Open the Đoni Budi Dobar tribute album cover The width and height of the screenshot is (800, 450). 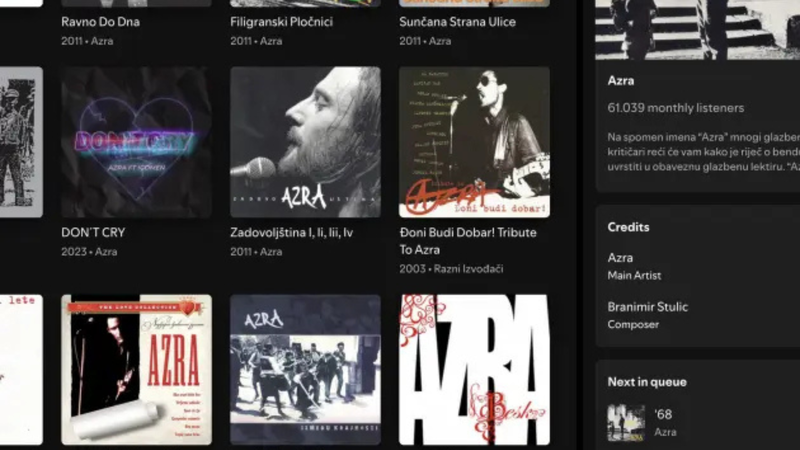[474, 142]
